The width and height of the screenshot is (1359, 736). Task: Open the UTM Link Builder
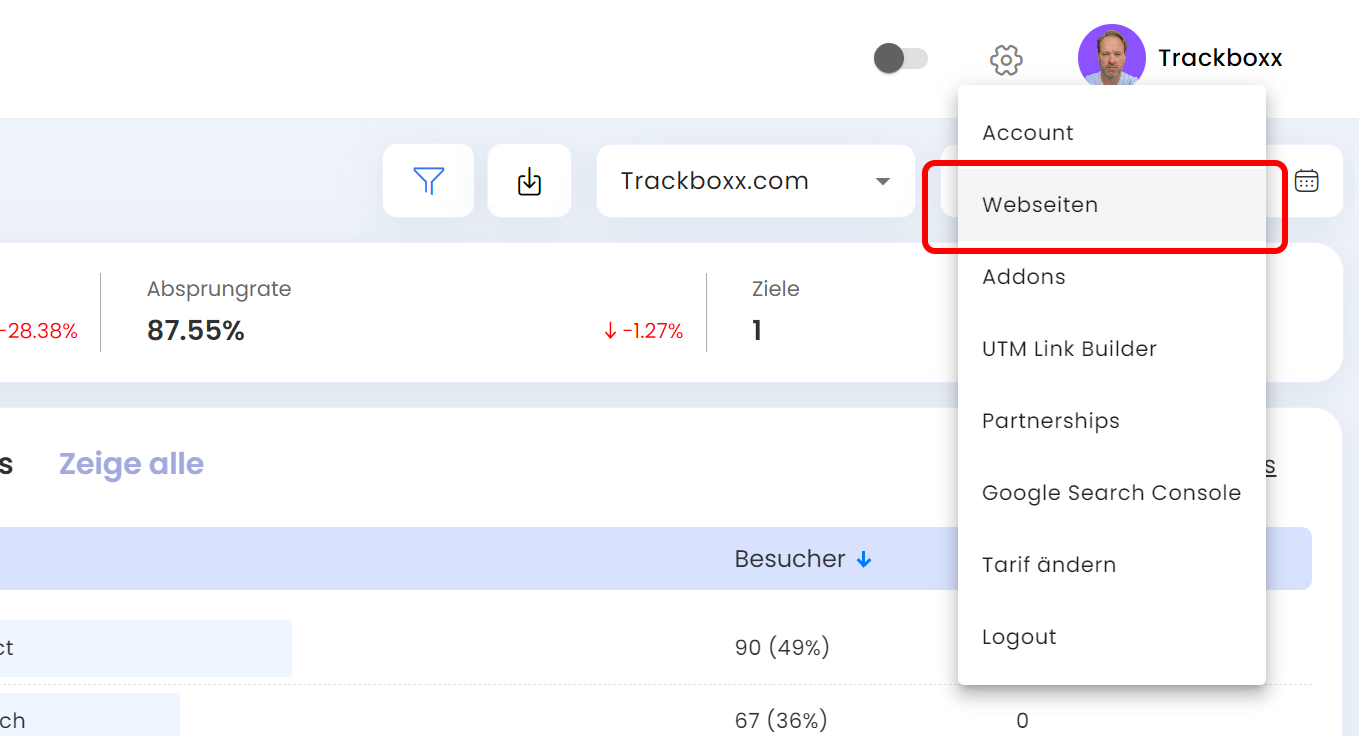tap(1069, 349)
